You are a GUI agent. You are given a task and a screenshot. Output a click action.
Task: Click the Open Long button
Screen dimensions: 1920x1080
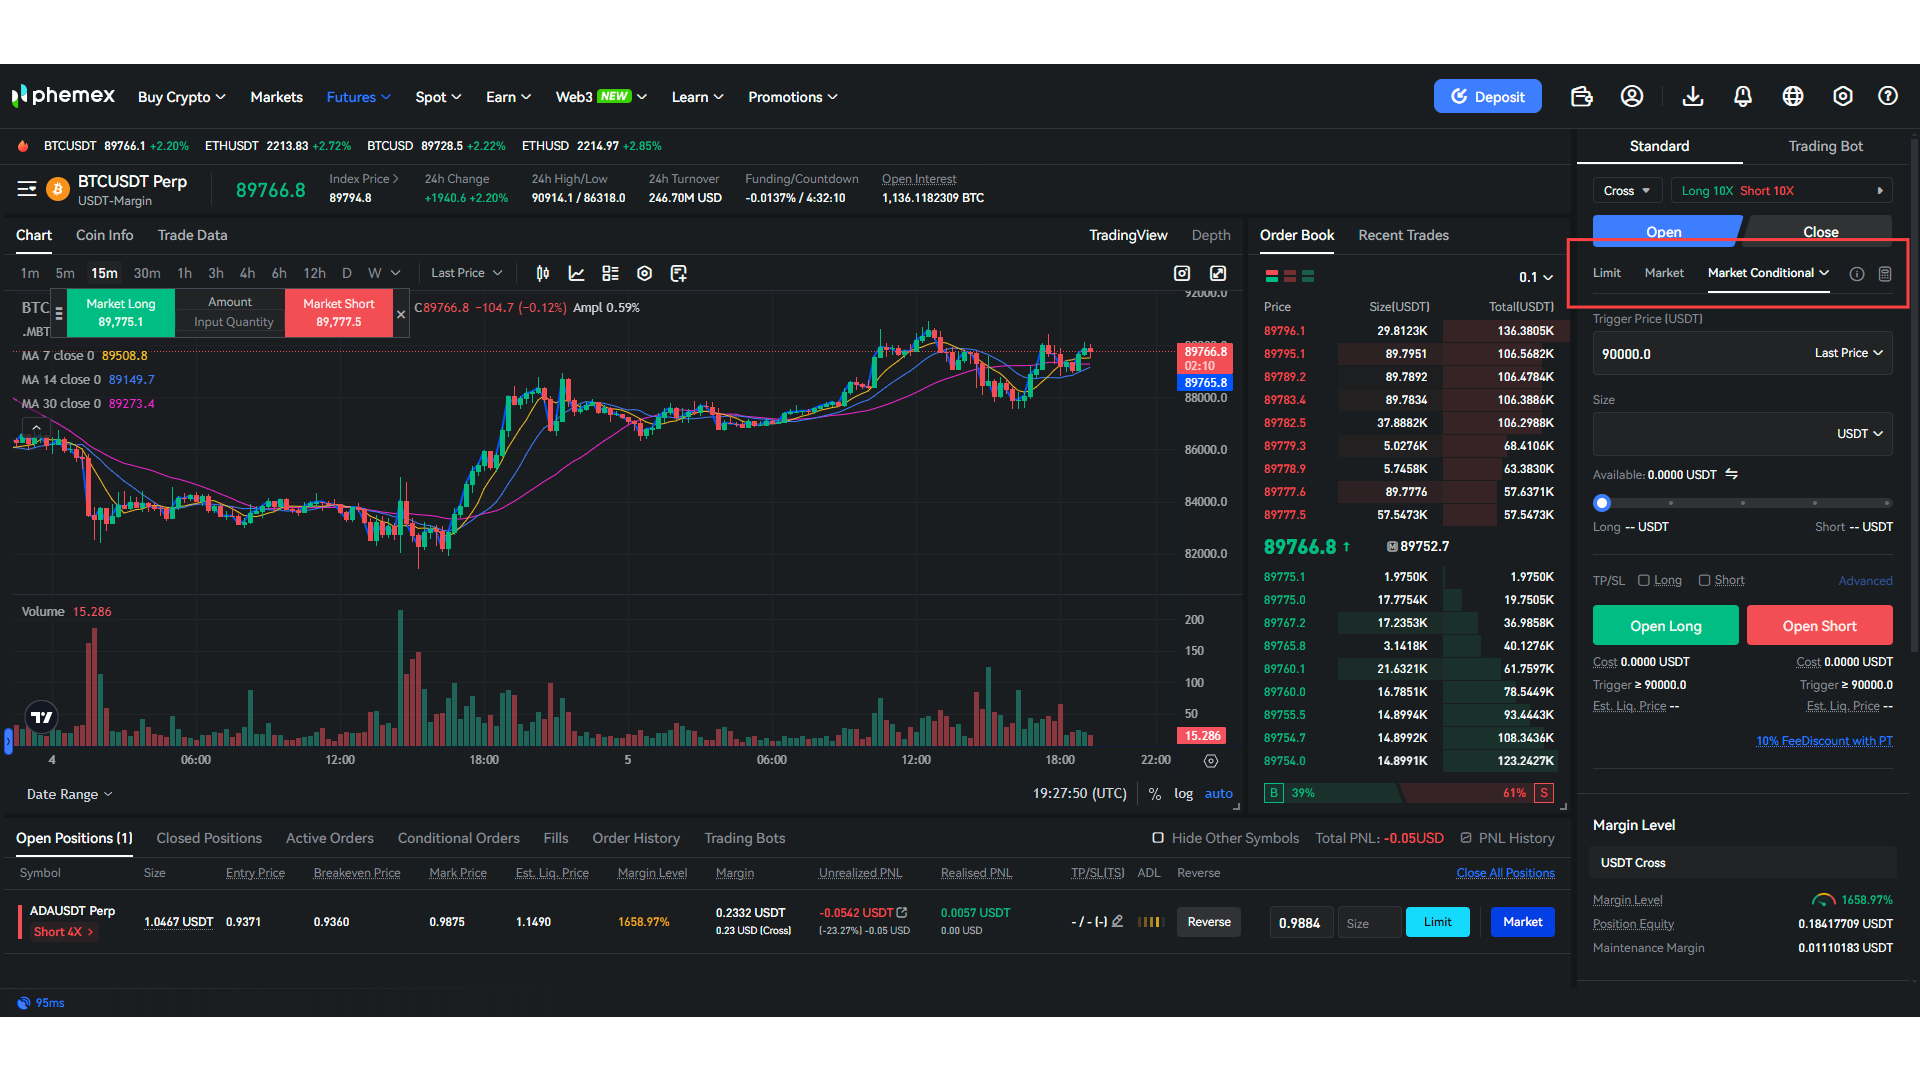1664,625
